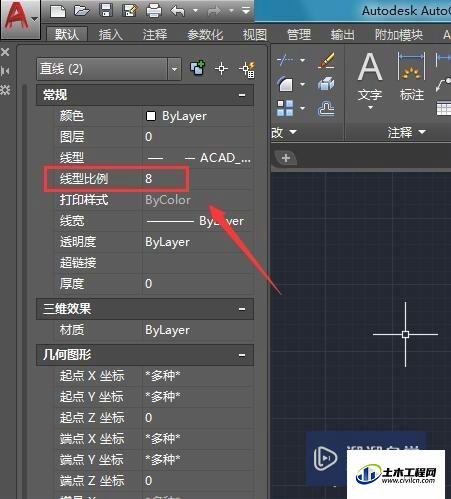Collapse the 几何图形 section

242,355
